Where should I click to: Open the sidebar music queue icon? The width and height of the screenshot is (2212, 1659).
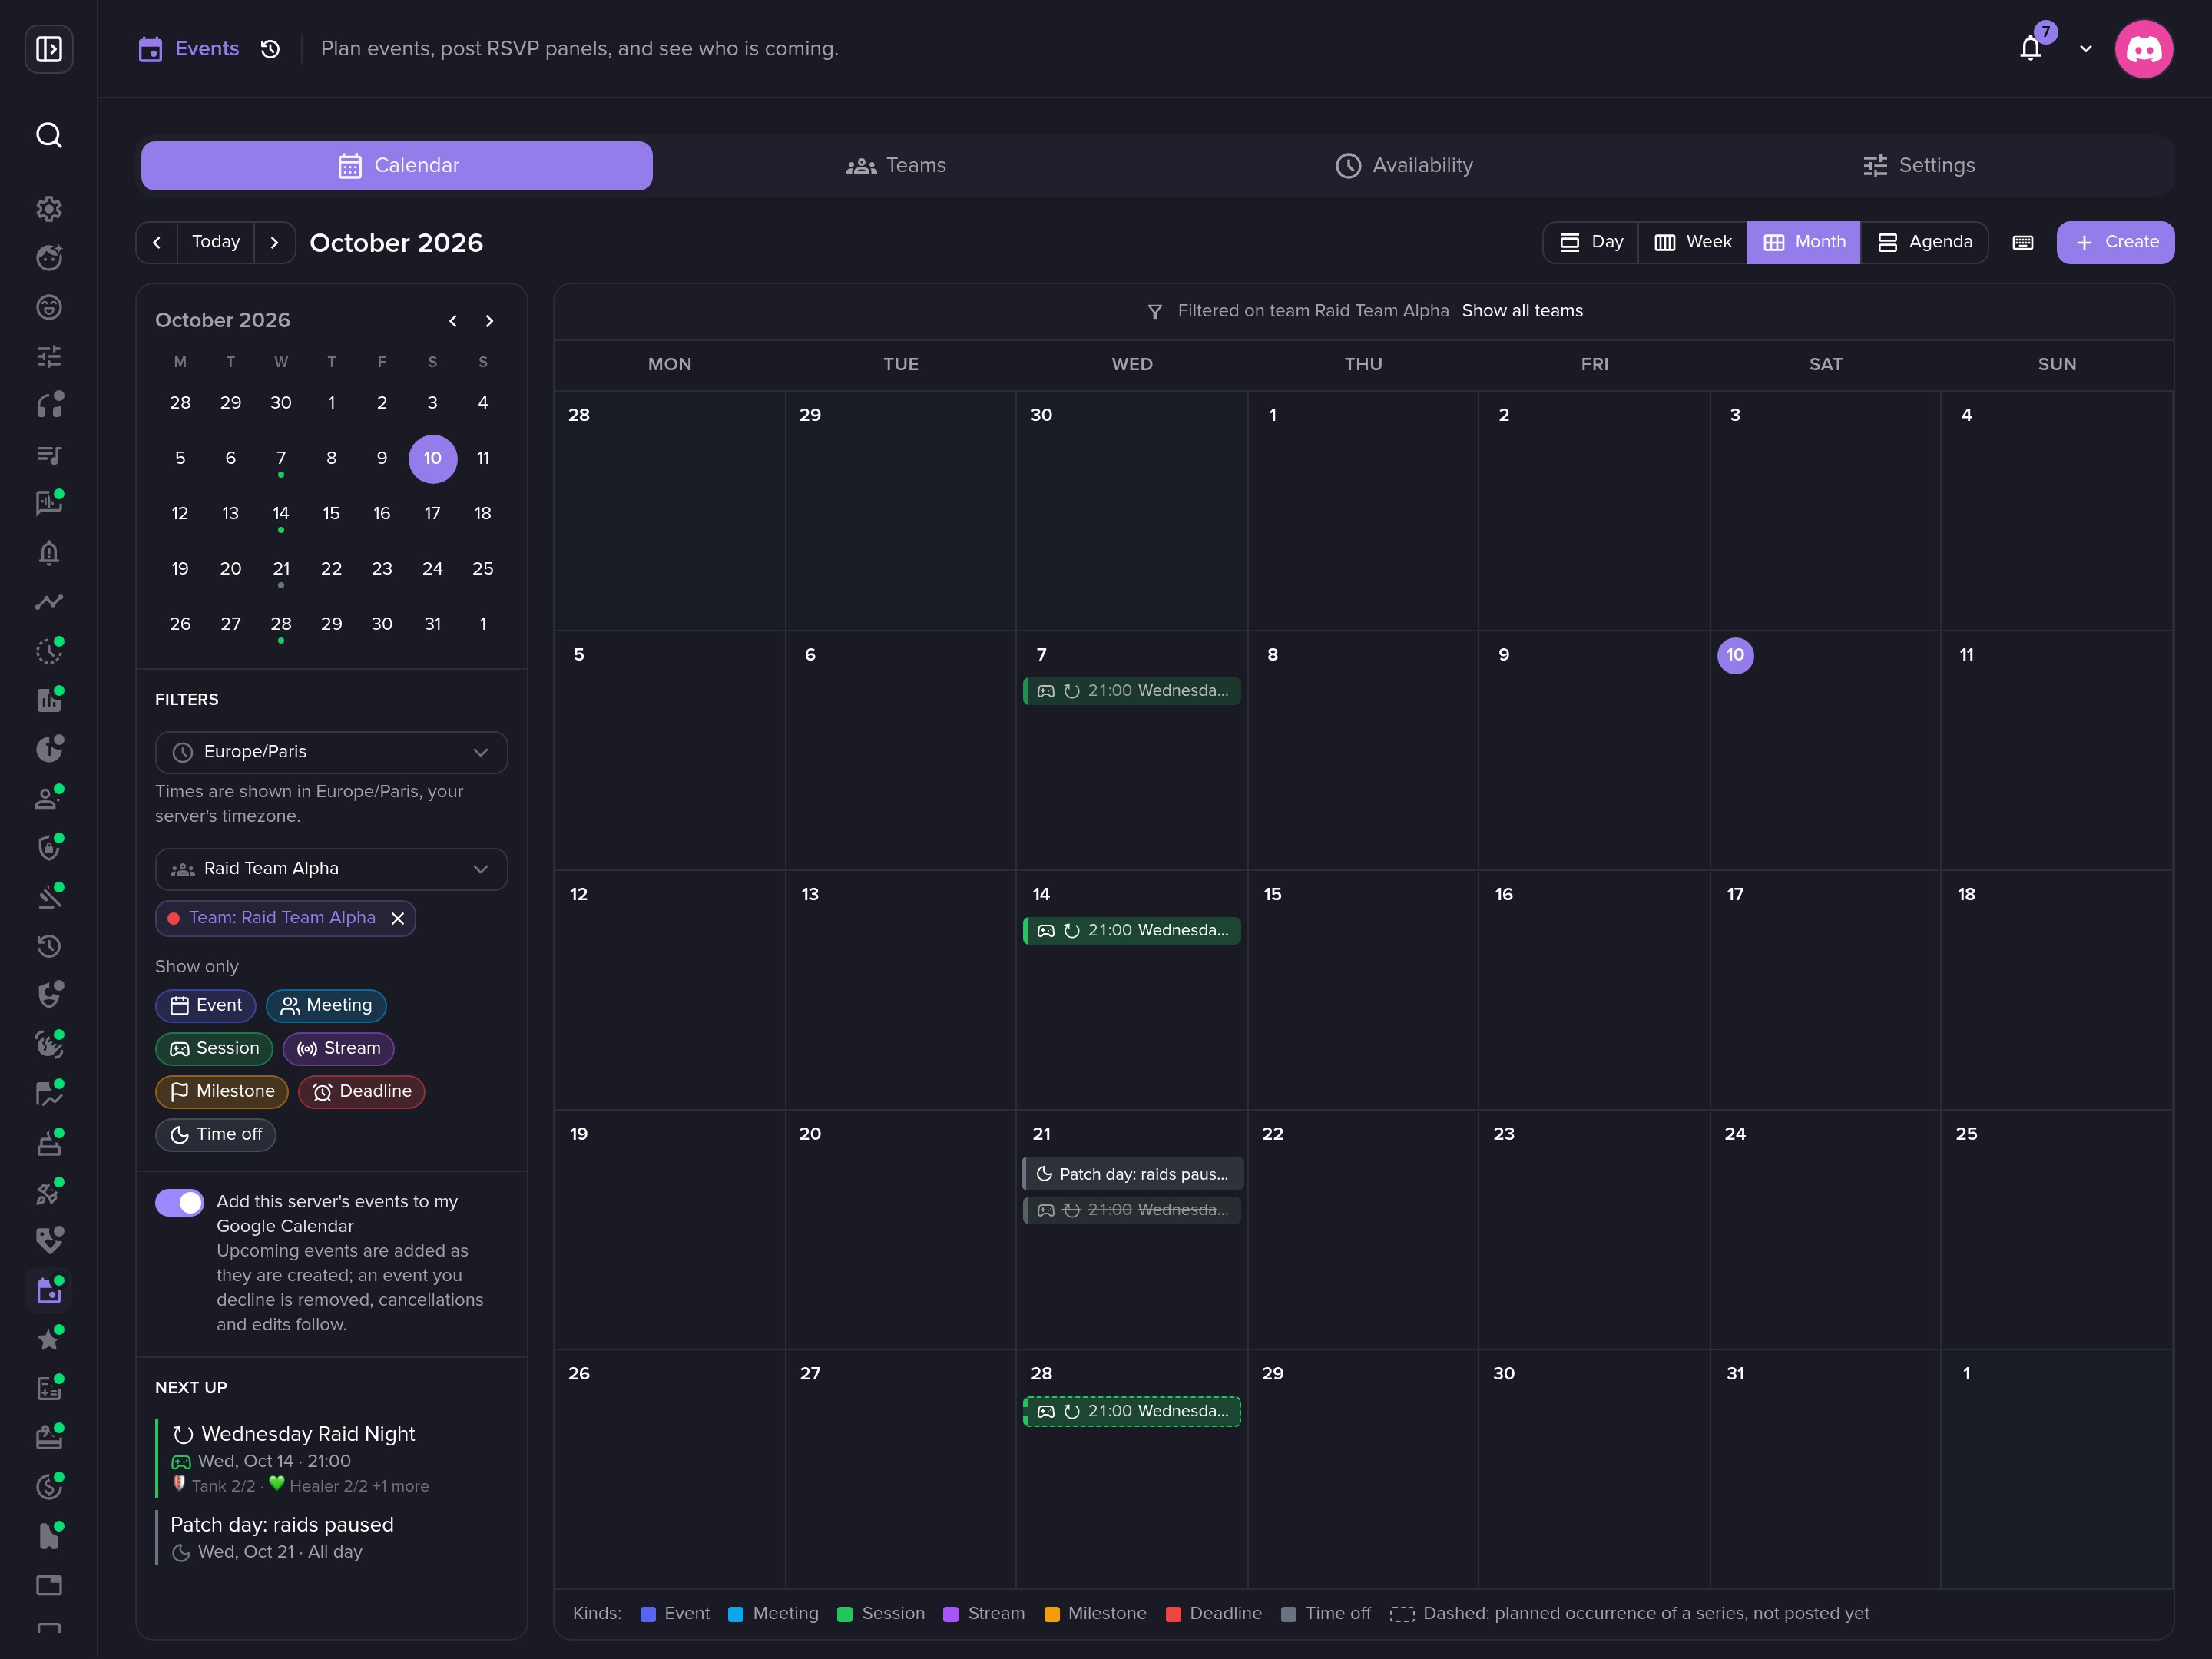pyautogui.click(x=49, y=455)
